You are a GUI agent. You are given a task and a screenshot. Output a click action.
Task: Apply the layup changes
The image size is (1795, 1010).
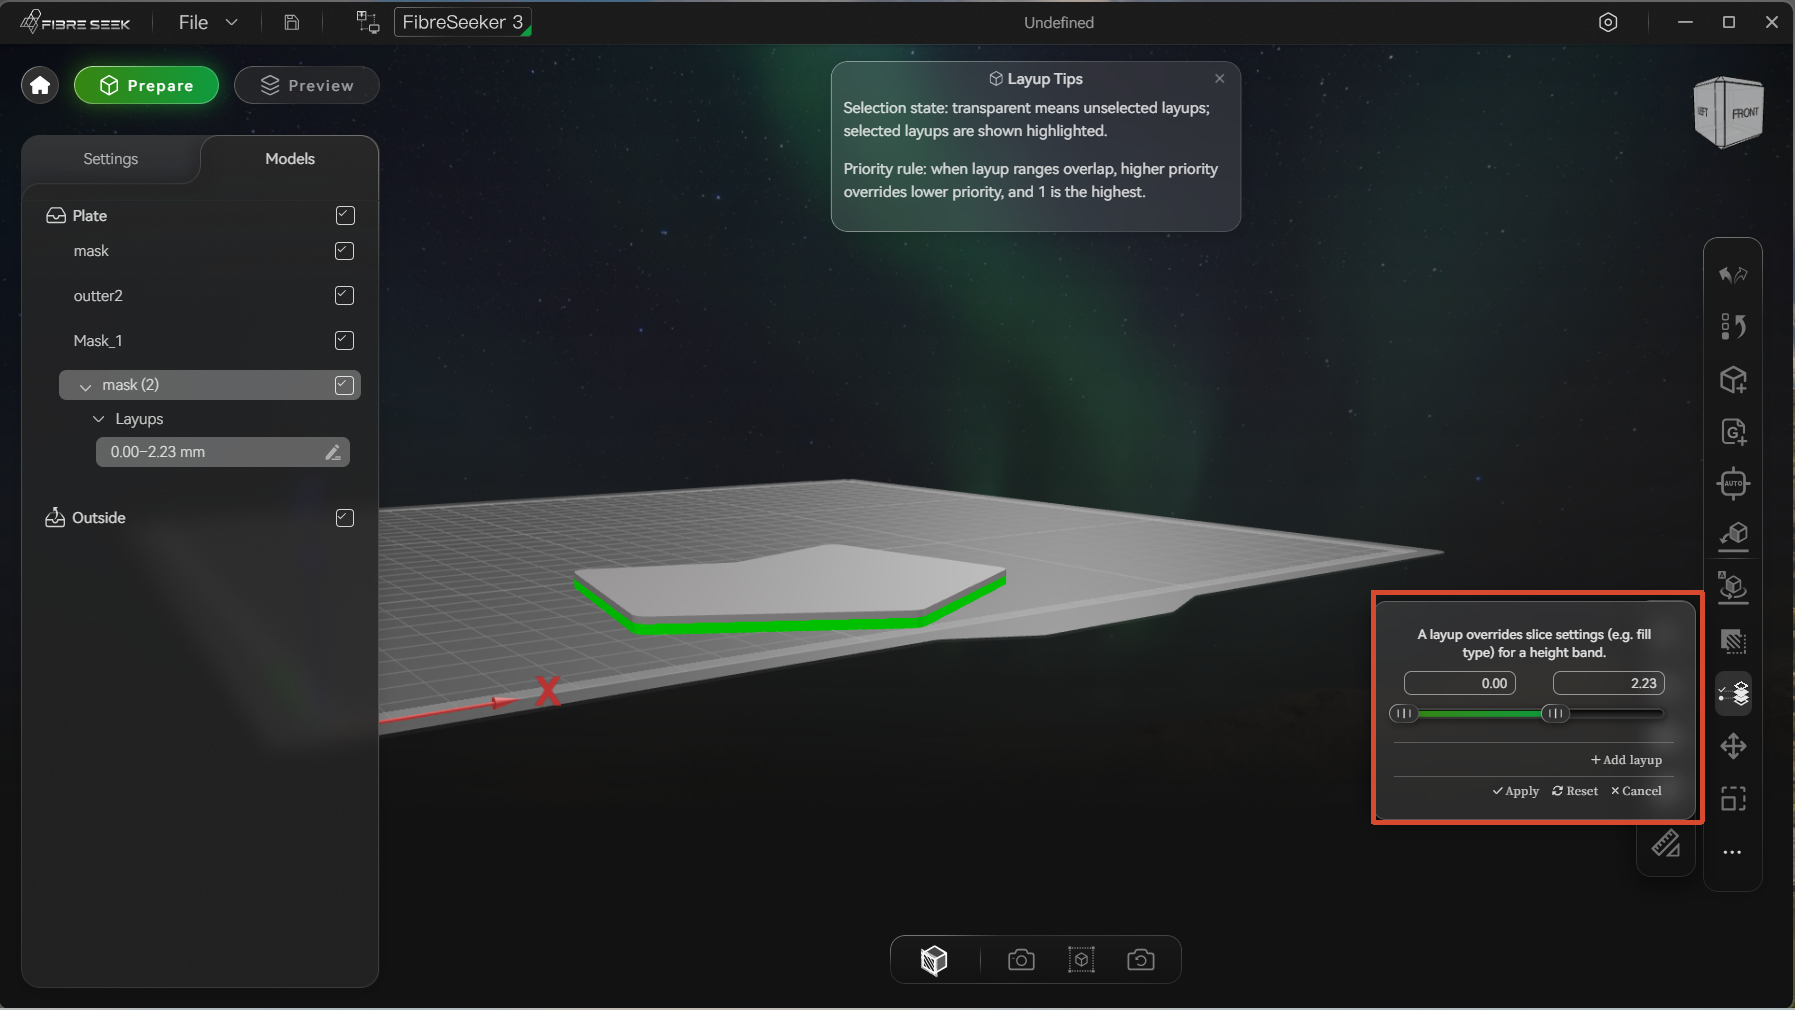click(x=1516, y=791)
